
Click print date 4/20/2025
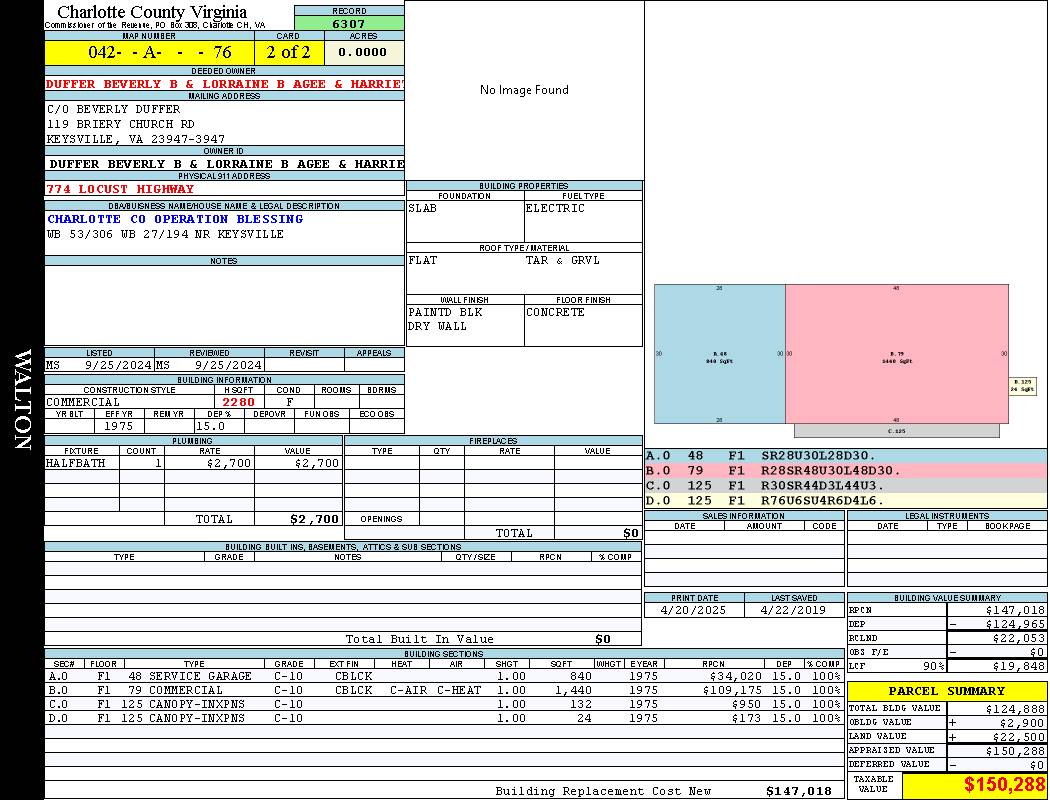pyautogui.click(x=693, y=611)
